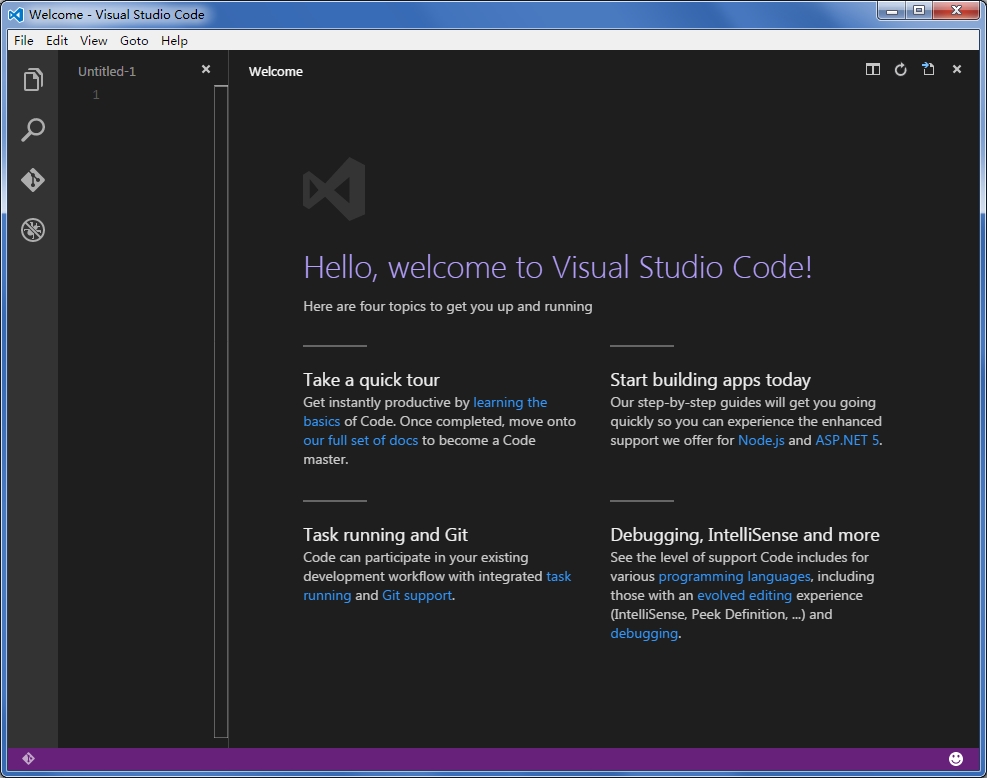Refresh the Welcome page via the reload icon
The image size is (987, 778).
pyautogui.click(x=900, y=69)
